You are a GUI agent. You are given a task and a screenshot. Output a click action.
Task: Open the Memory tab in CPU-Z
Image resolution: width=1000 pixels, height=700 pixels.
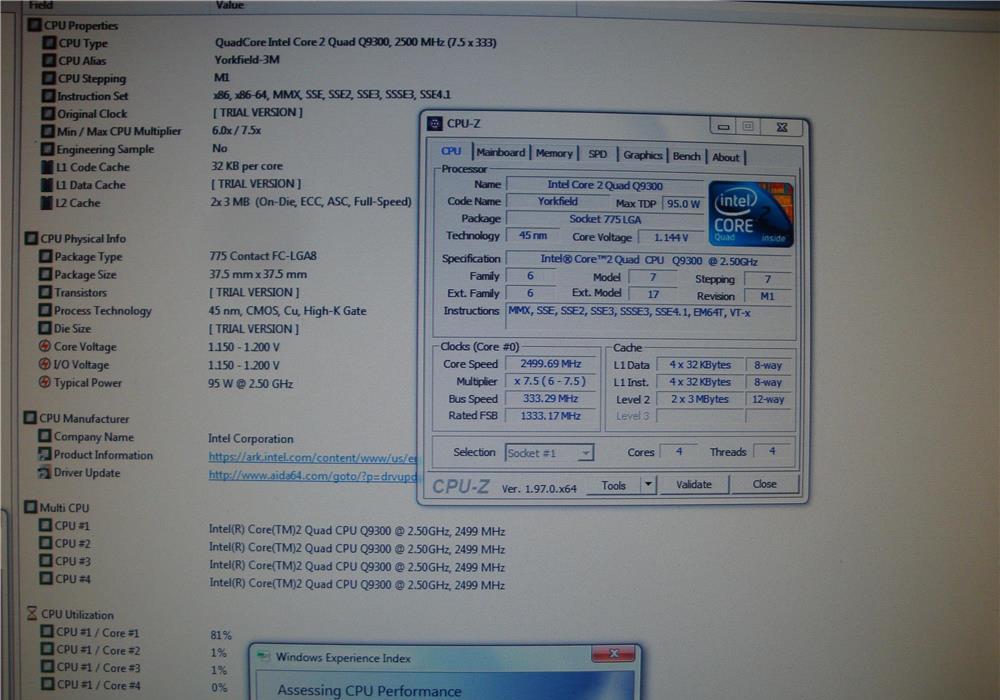tap(554, 154)
